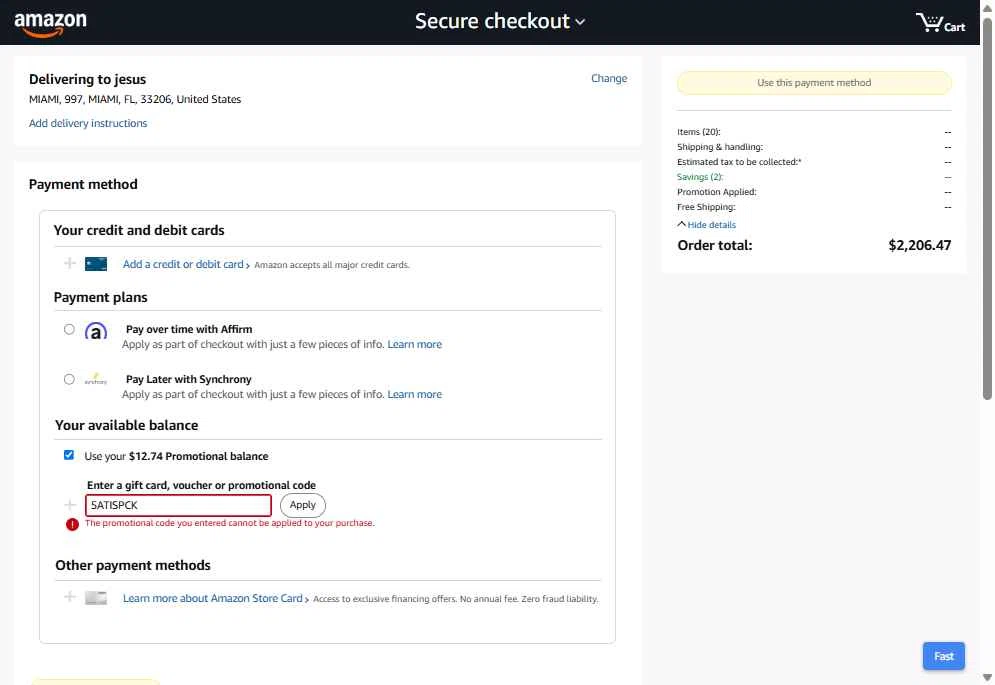Open the Amazon logo home link
Viewport: 995px width, 685px height.
pyautogui.click(x=51, y=24)
